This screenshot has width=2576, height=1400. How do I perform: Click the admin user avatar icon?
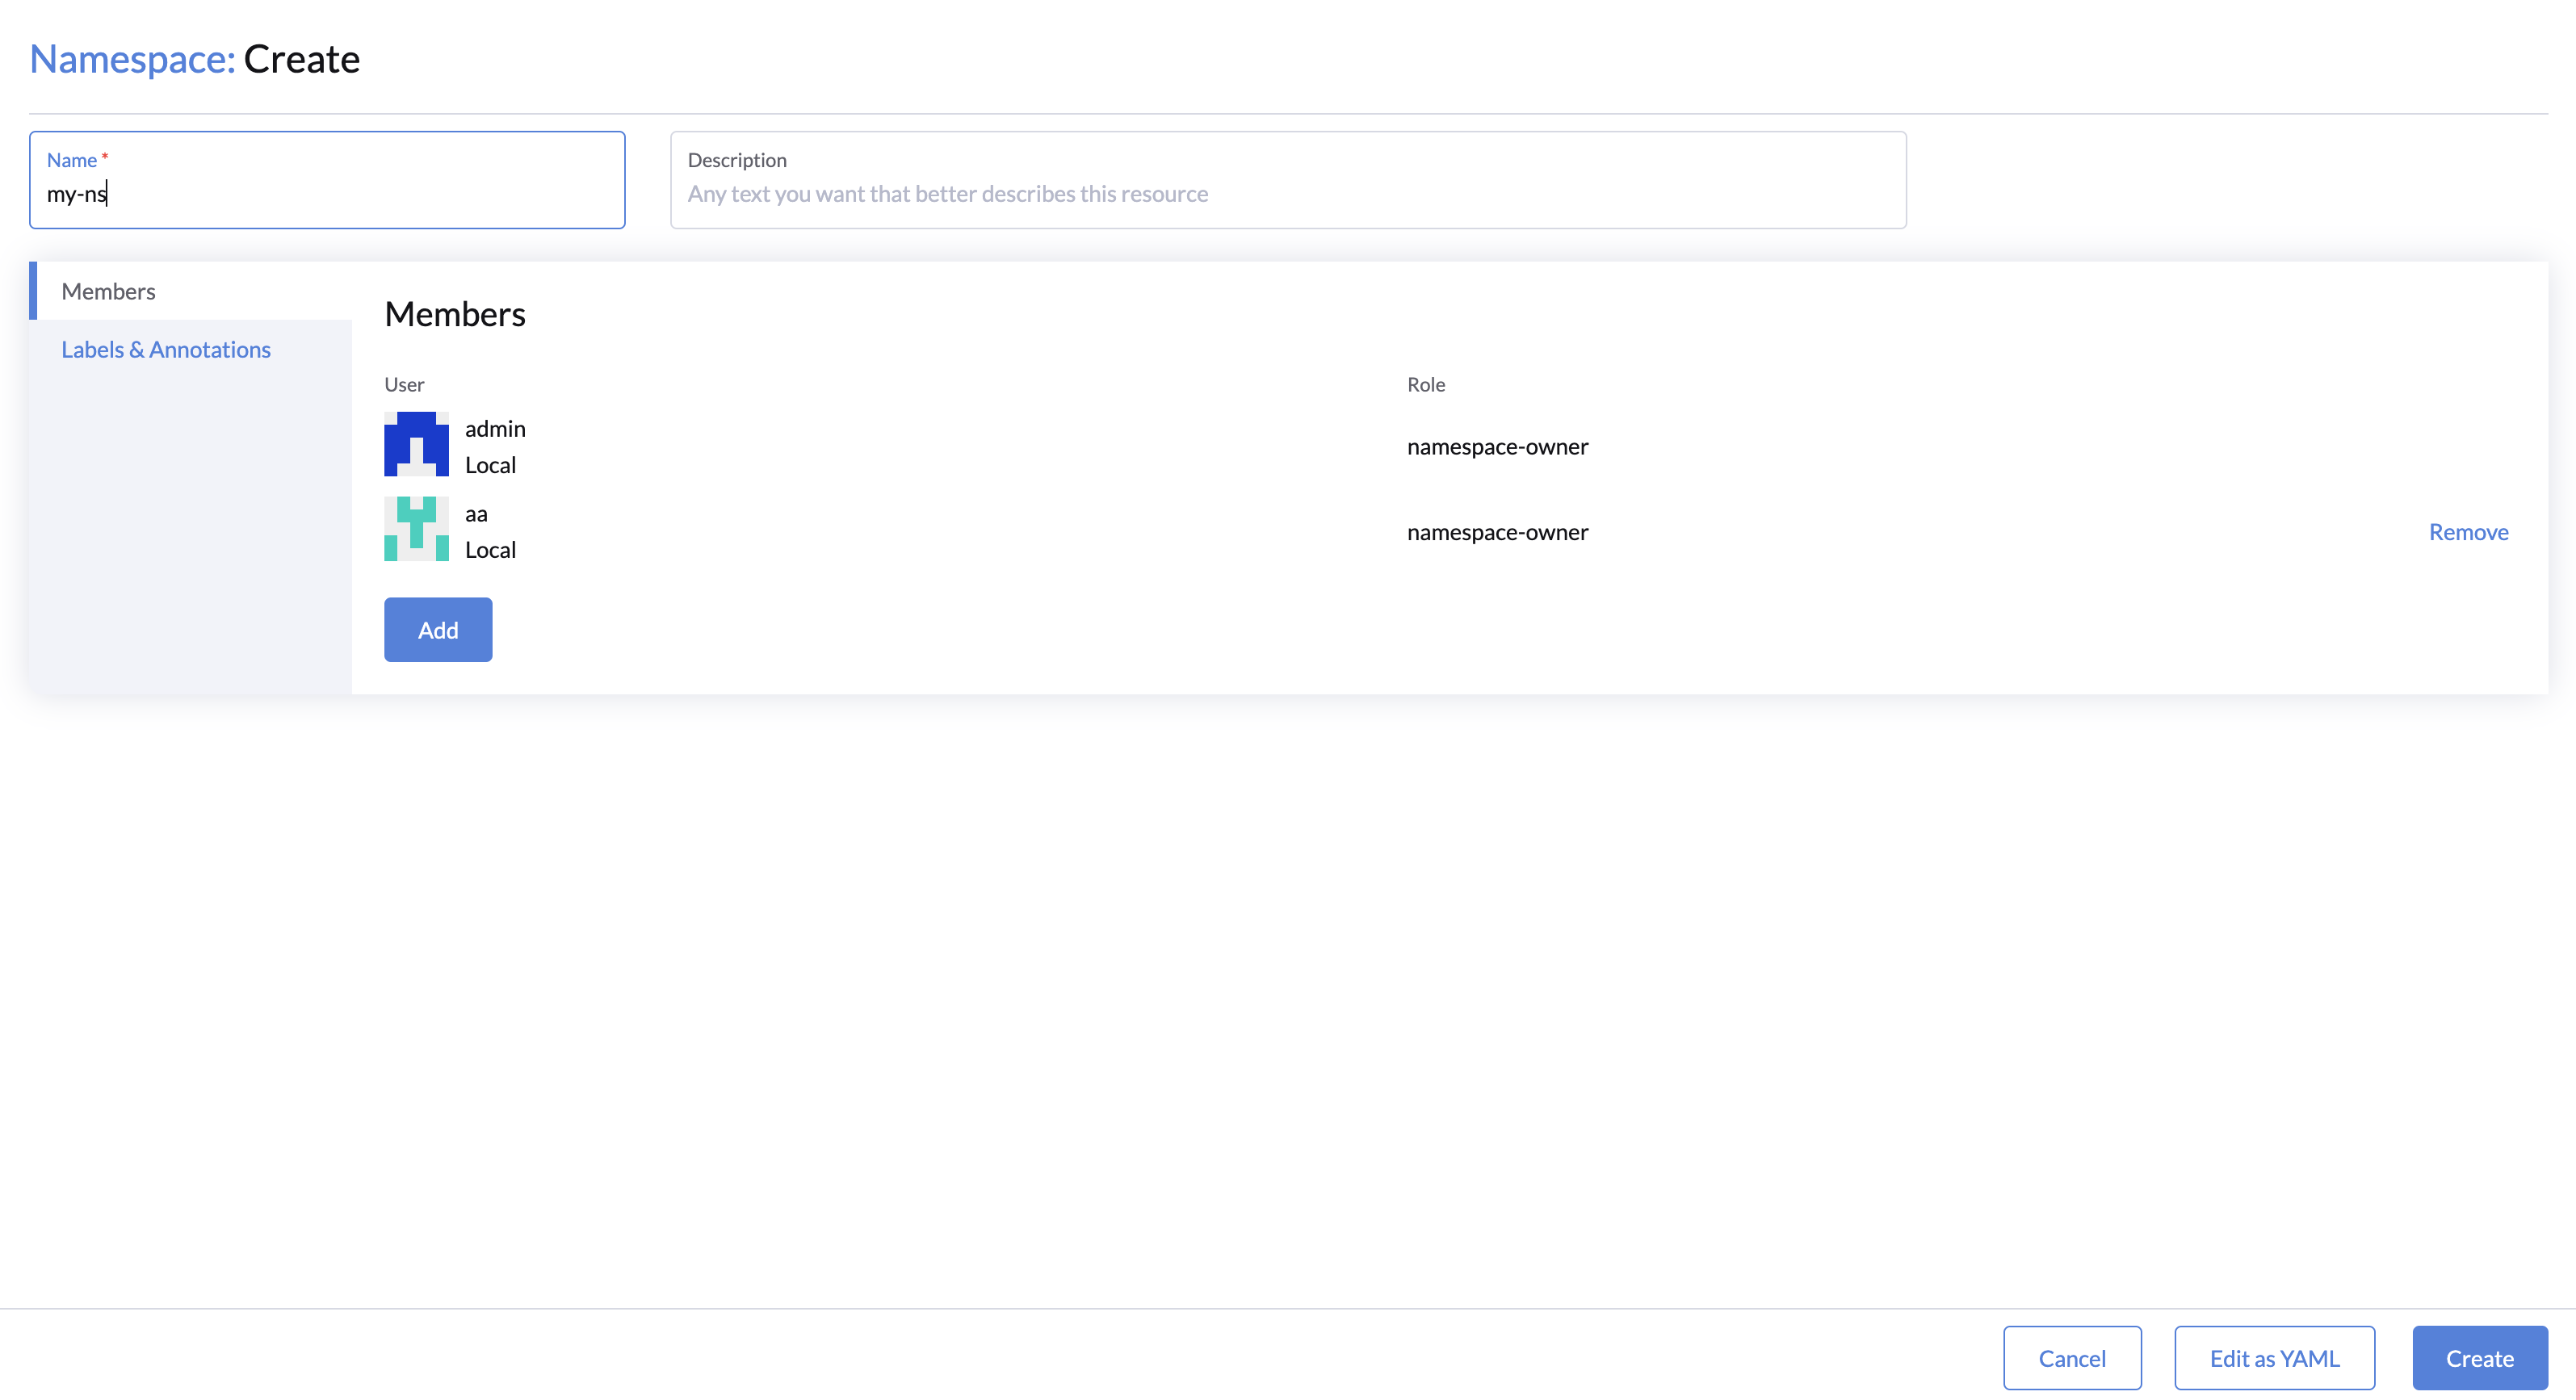[416, 444]
